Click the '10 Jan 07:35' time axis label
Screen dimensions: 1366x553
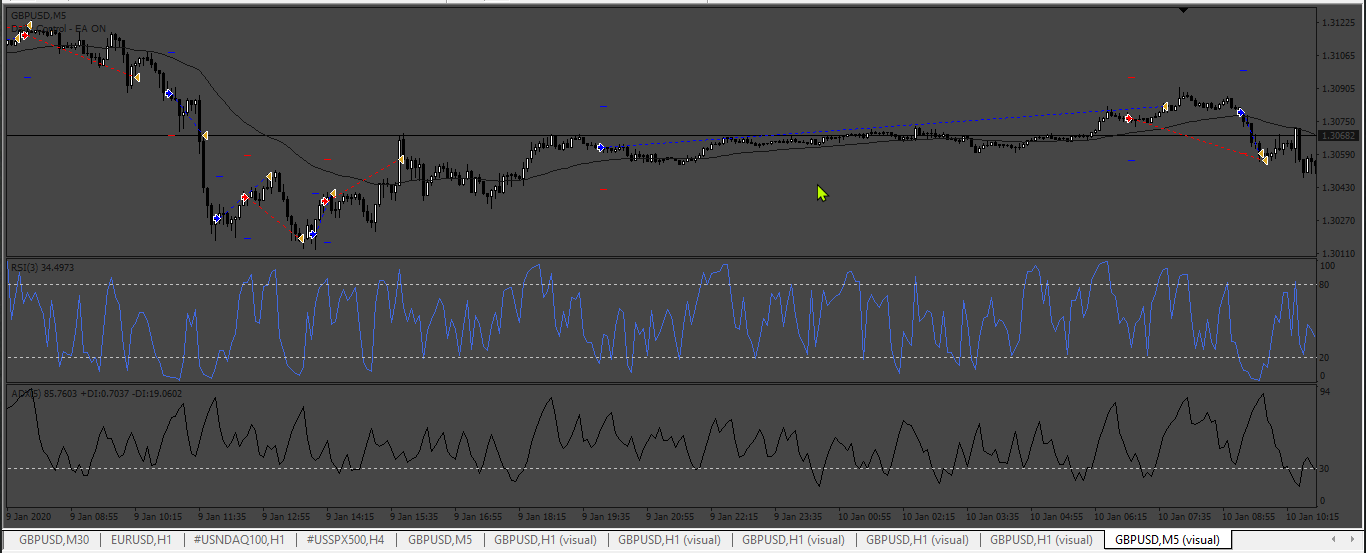click(x=1186, y=517)
